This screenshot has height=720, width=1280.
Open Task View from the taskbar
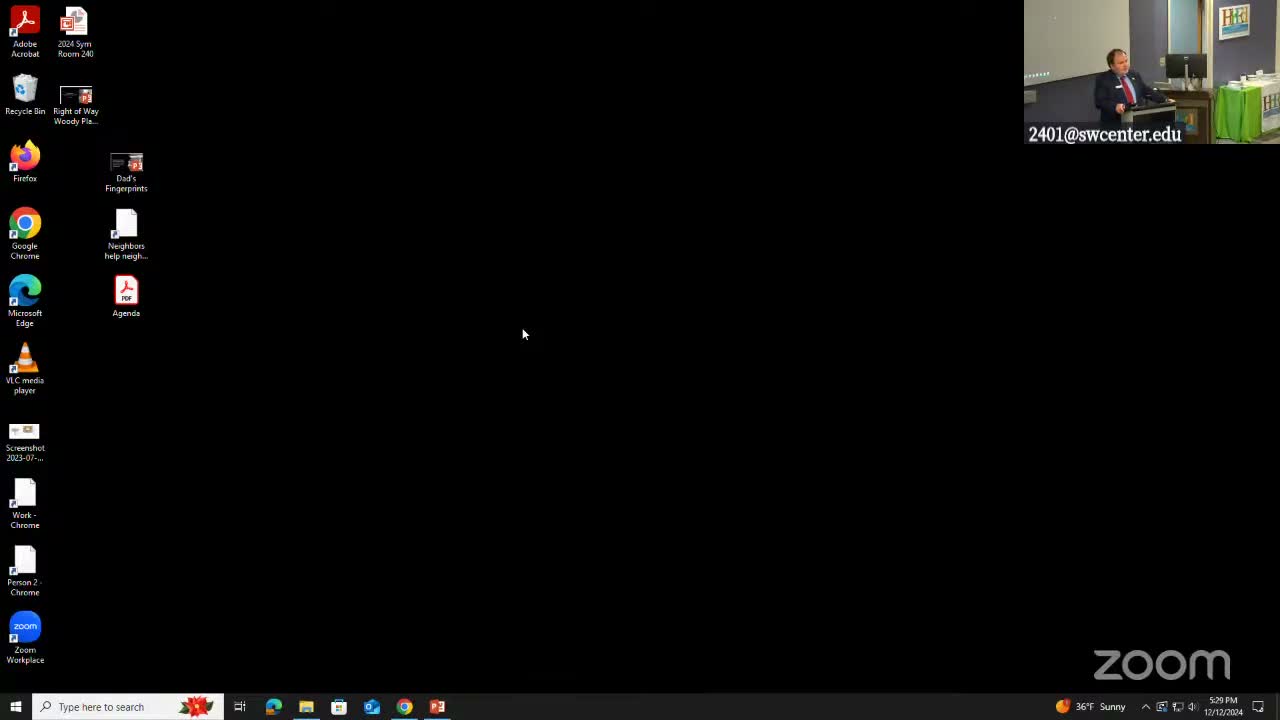(x=240, y=707)
